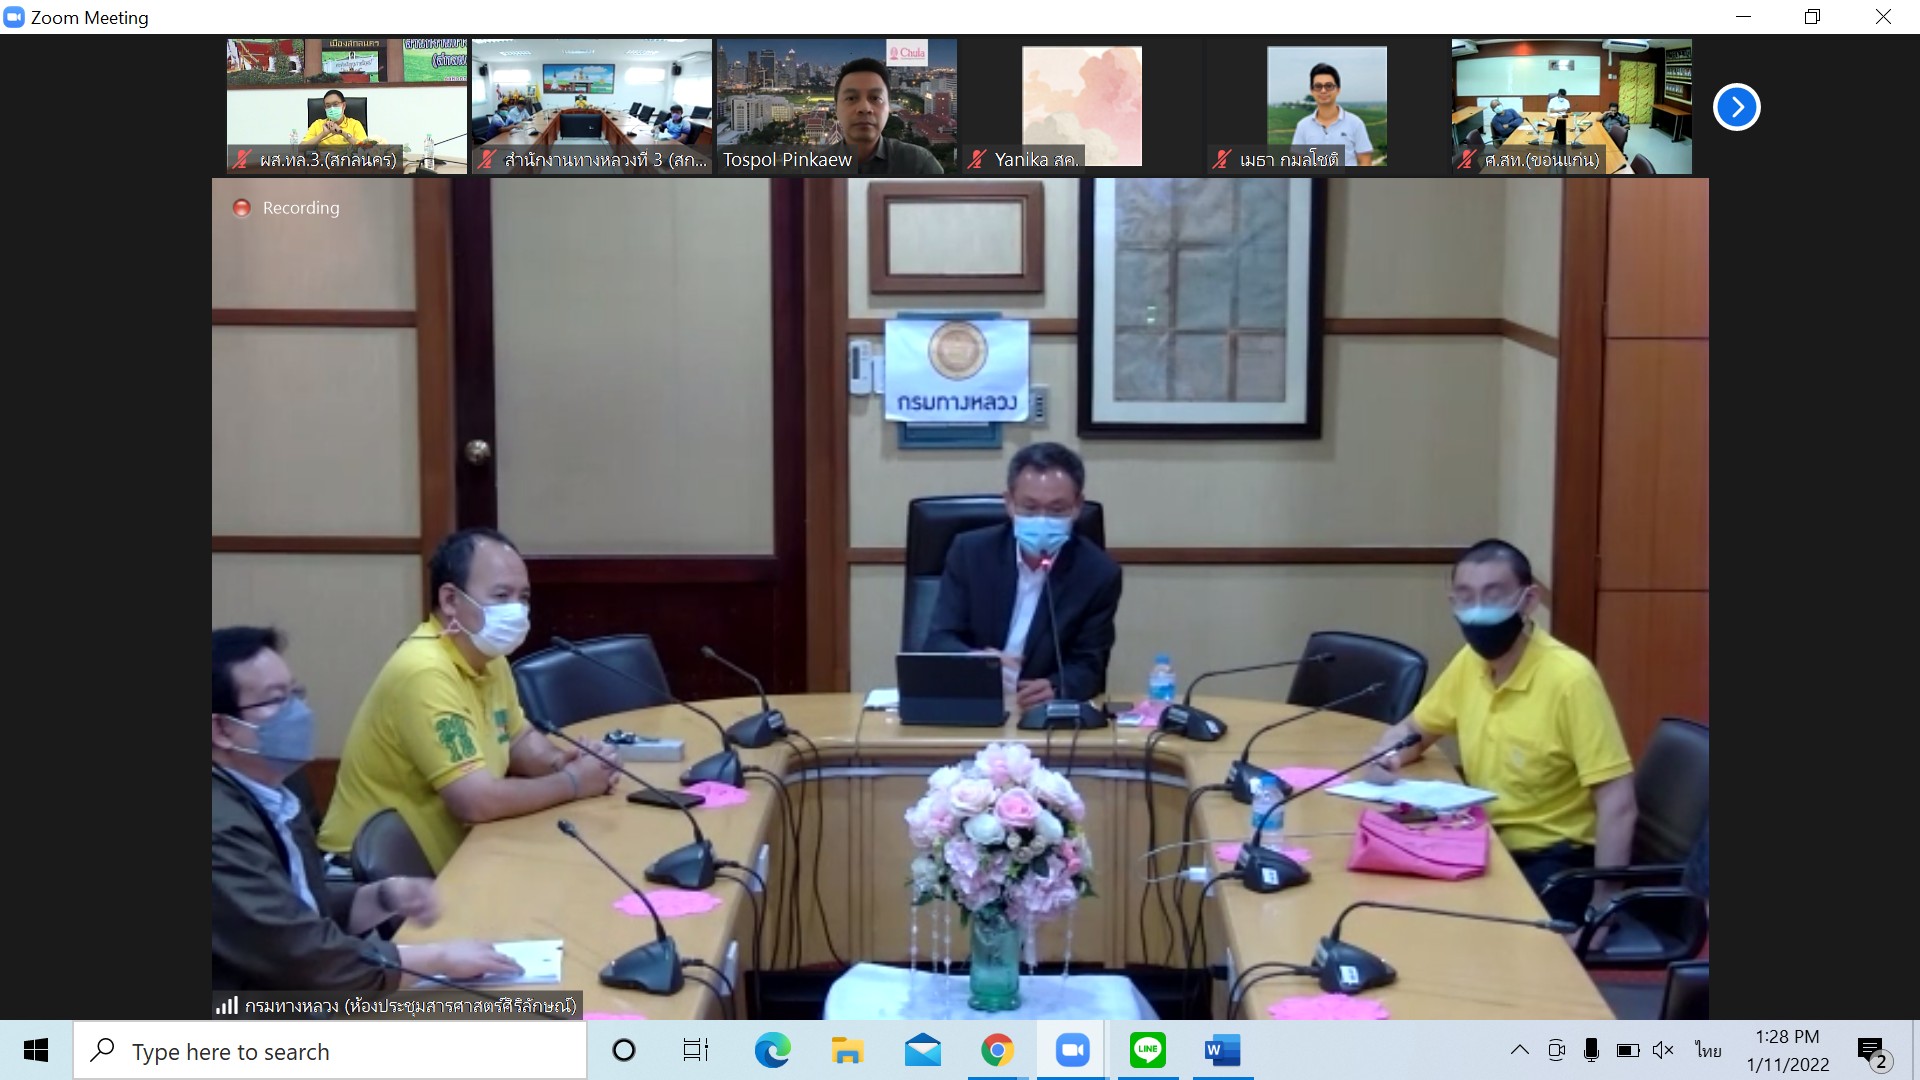Open Zoom from the taskbar
This screenshot has width=1920, height=1080.
pyautogui.click(x=1072, y=1050)
